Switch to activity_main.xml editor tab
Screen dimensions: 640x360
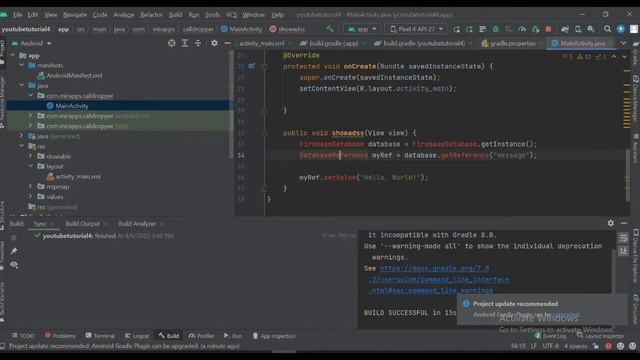262,43
